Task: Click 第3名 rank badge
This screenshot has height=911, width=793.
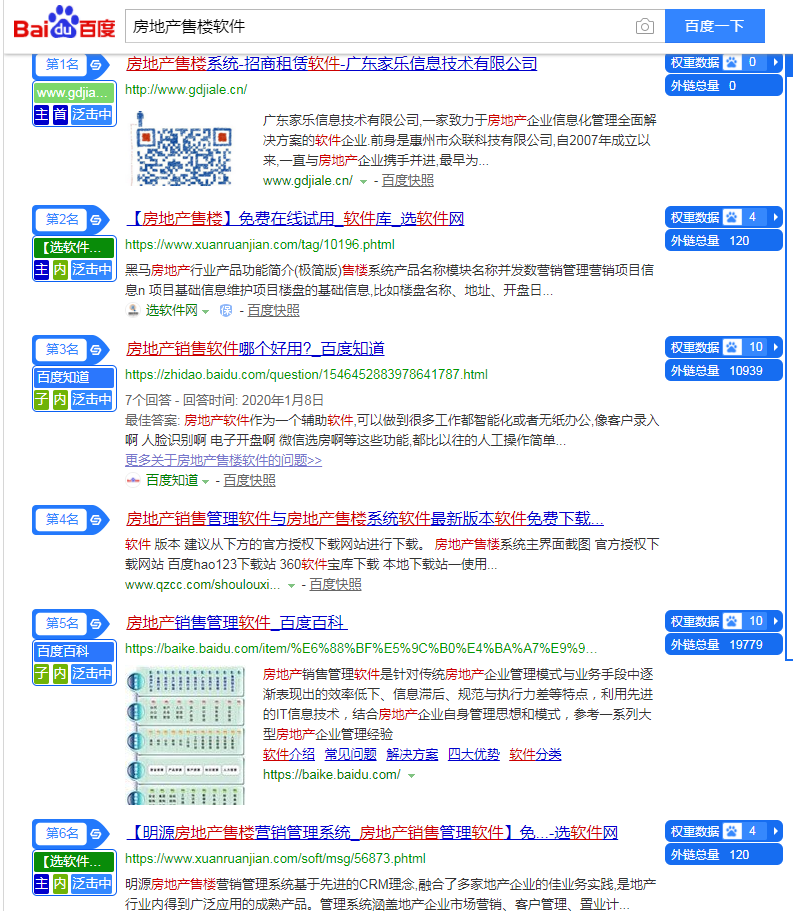Action: click(x=62, y=350)
